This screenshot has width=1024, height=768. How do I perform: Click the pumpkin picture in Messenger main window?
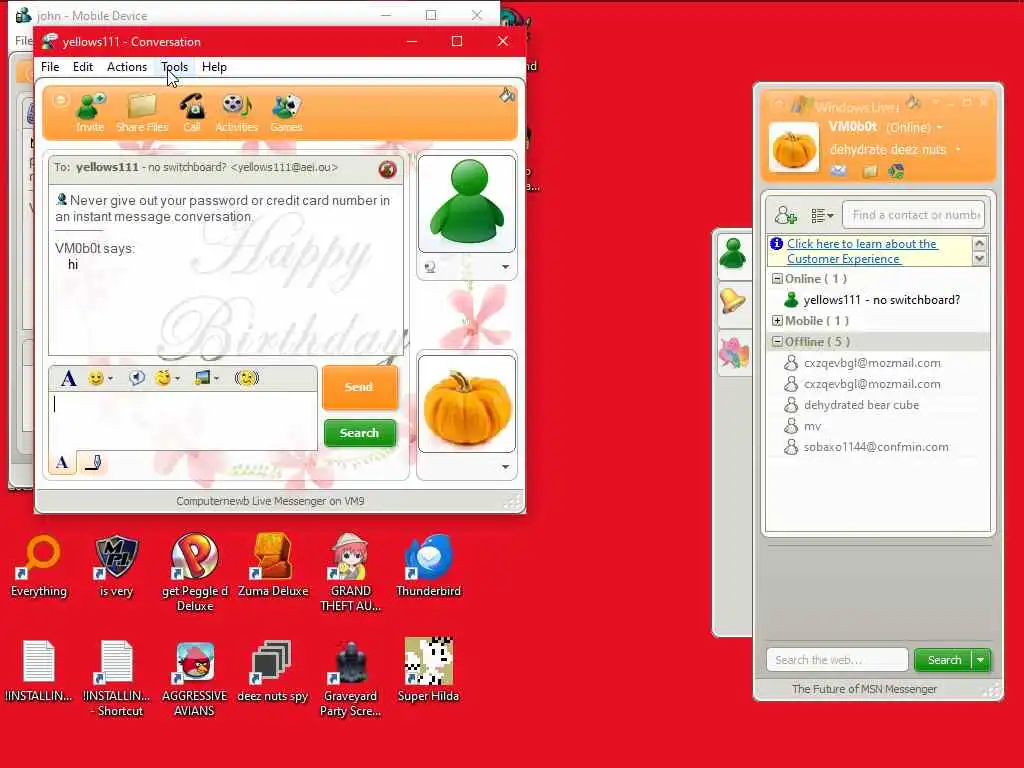pos(794,148)
